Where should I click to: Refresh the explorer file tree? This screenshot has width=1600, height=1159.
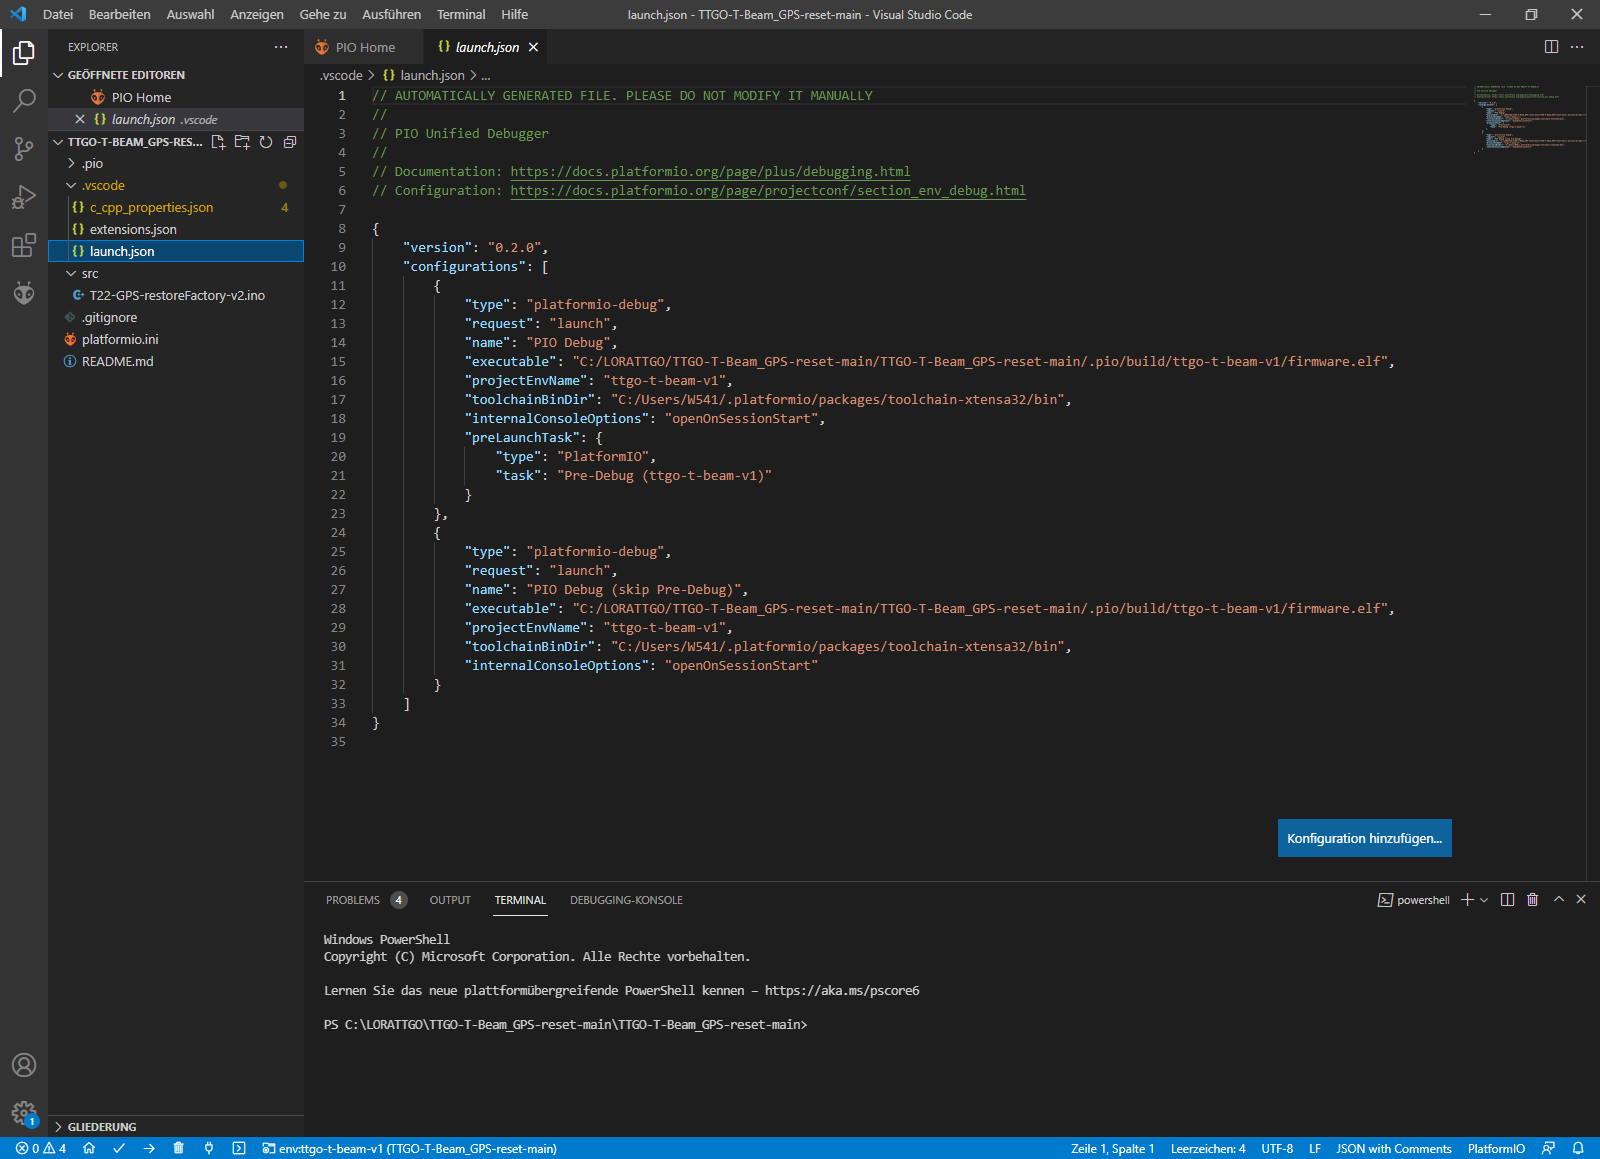266,142
